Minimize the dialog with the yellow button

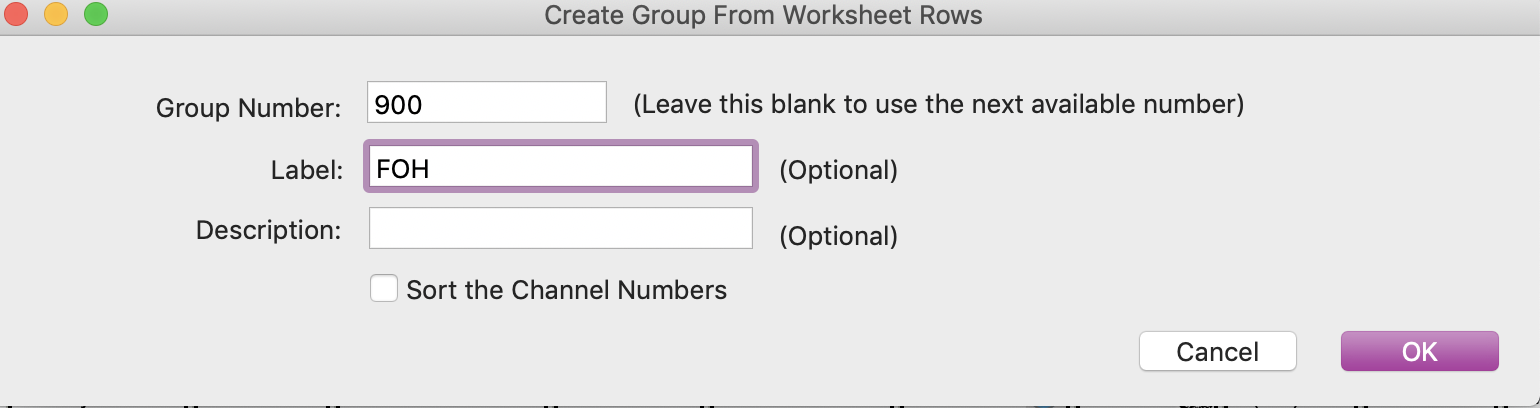(57, 15)
